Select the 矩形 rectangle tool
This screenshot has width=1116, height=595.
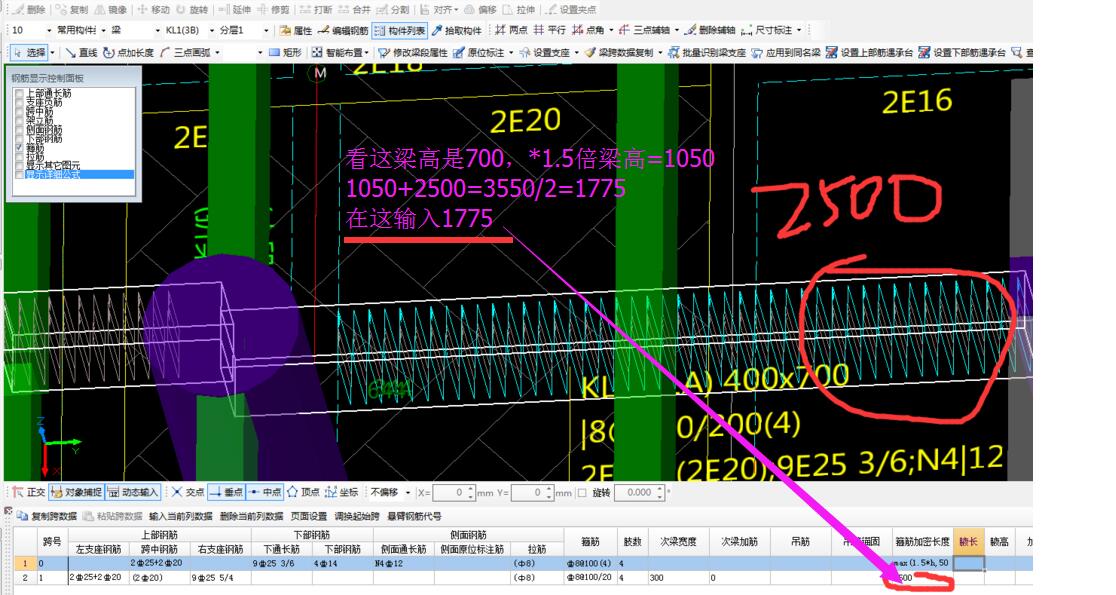click(285, 53)
